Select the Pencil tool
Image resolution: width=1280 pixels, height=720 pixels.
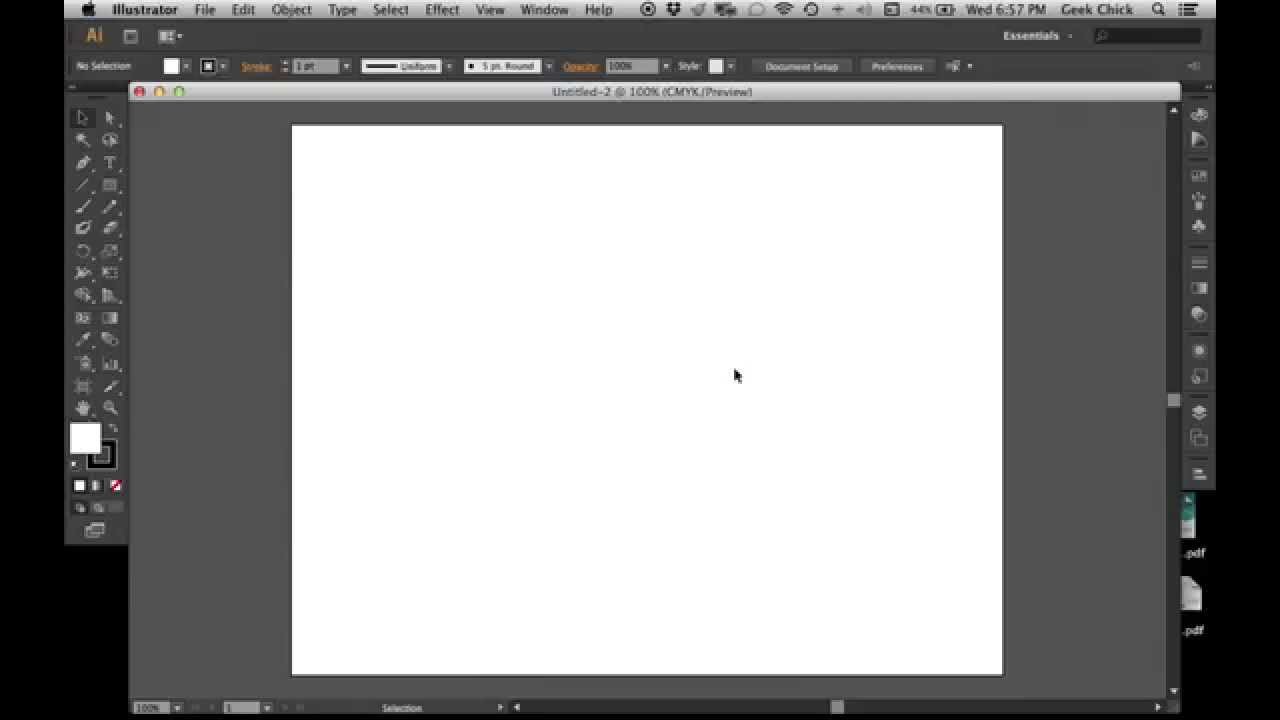[x=110, y=207]
